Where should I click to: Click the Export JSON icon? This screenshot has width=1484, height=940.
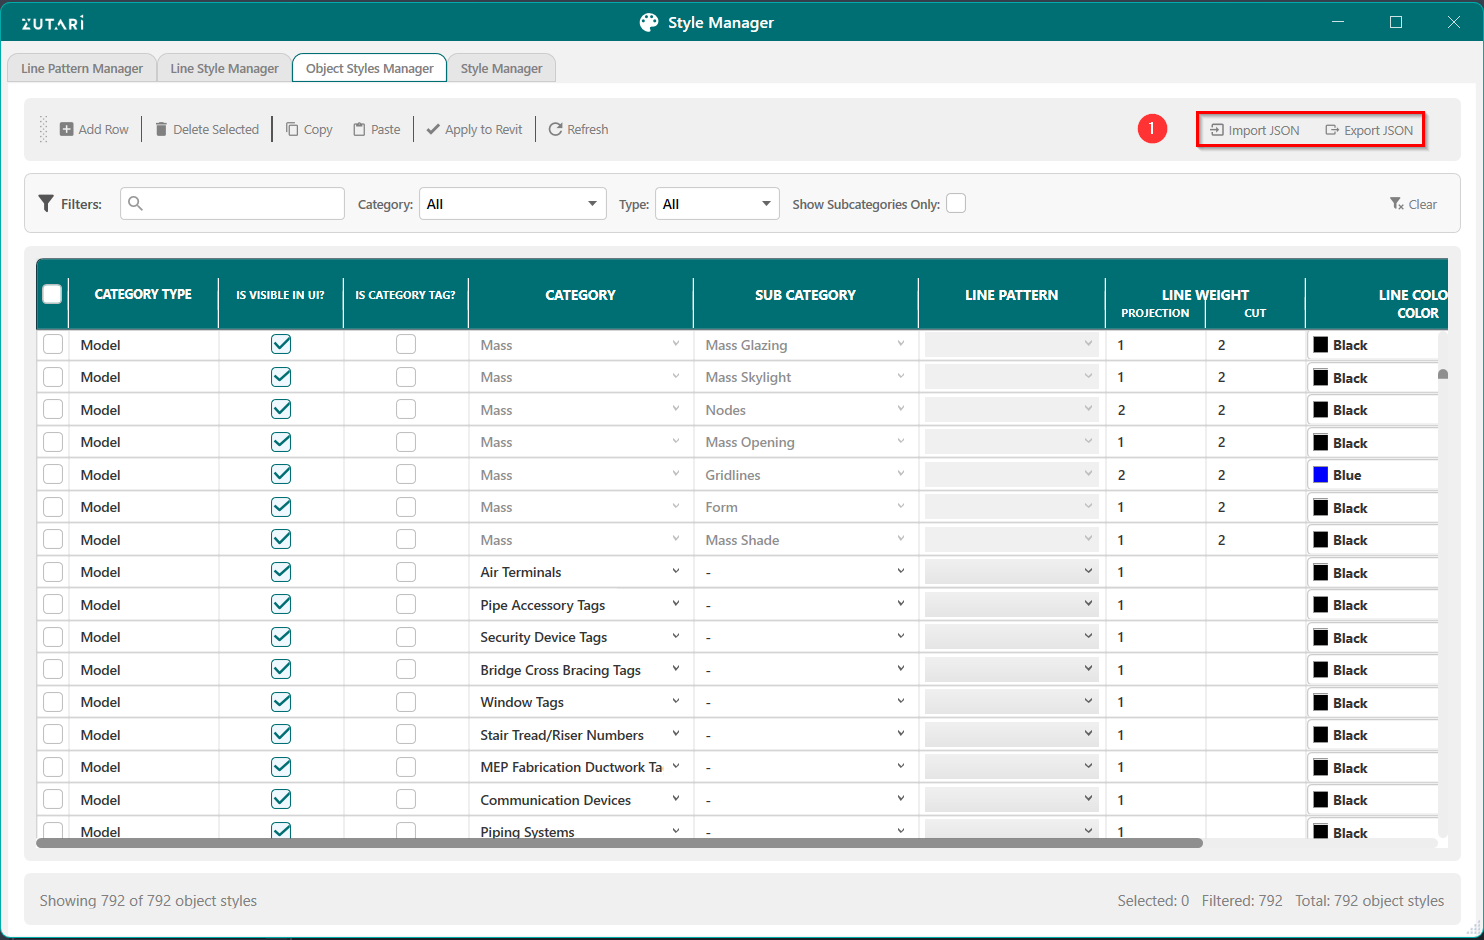1332,130
